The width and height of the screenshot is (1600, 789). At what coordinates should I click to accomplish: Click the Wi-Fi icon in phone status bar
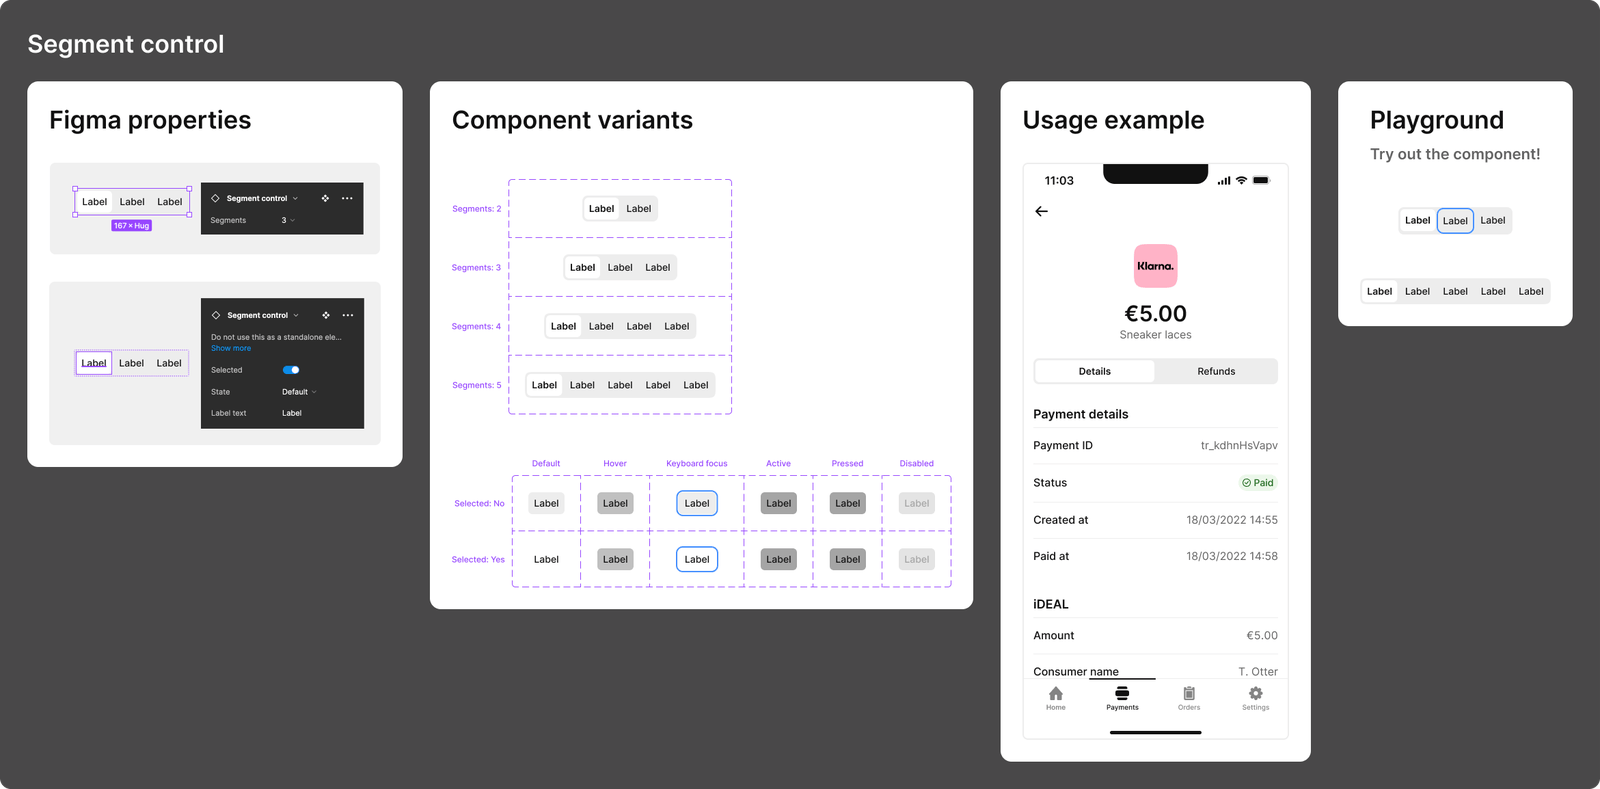coord(1241,181)
